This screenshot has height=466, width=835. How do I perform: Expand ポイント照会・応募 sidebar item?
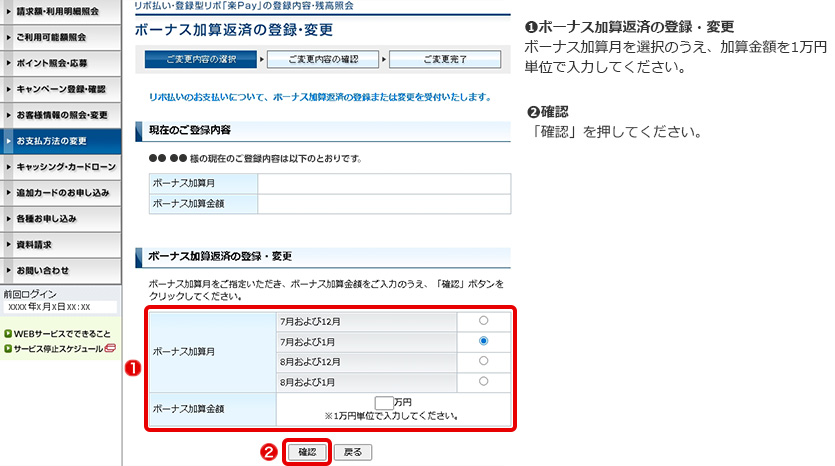(60, 63)
